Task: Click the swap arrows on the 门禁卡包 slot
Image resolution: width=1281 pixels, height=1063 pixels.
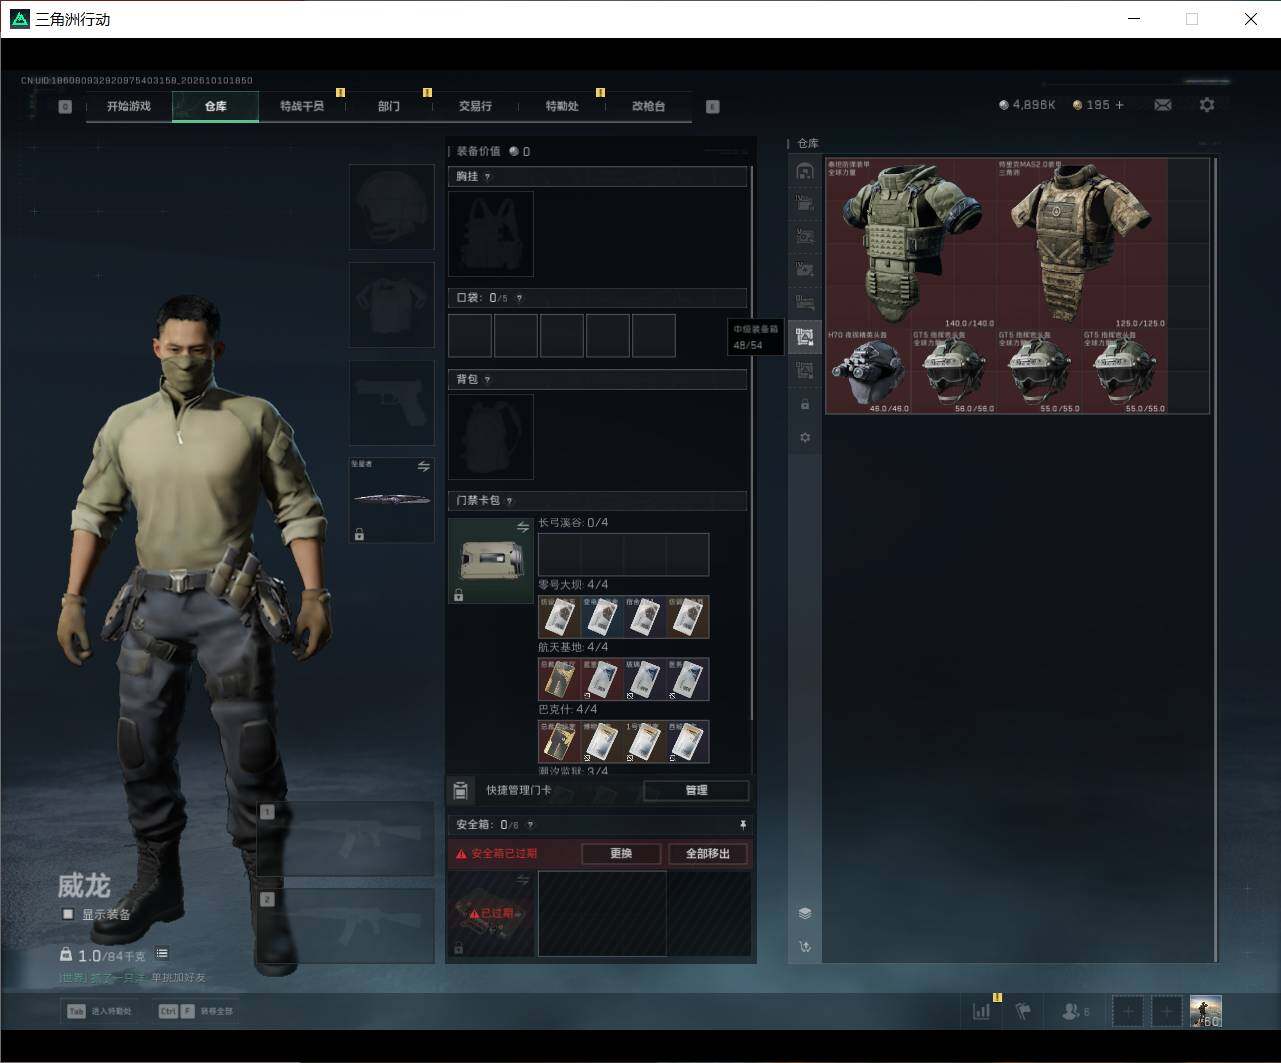Action: coord(522,527)
